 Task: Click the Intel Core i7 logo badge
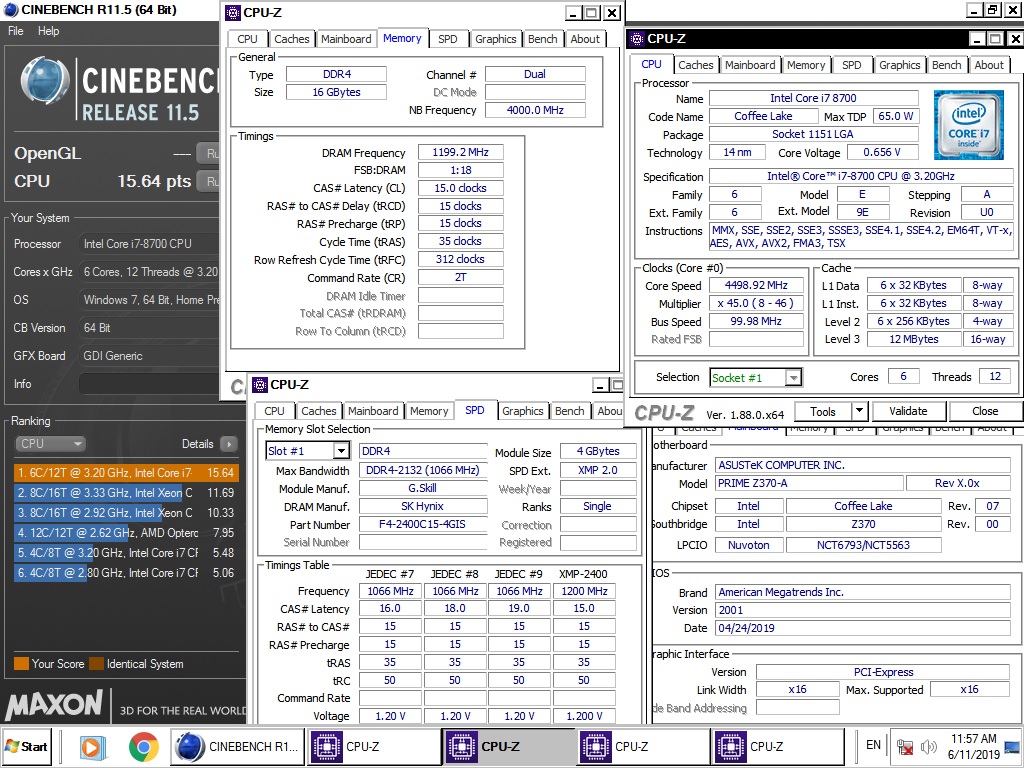(968, 125)
